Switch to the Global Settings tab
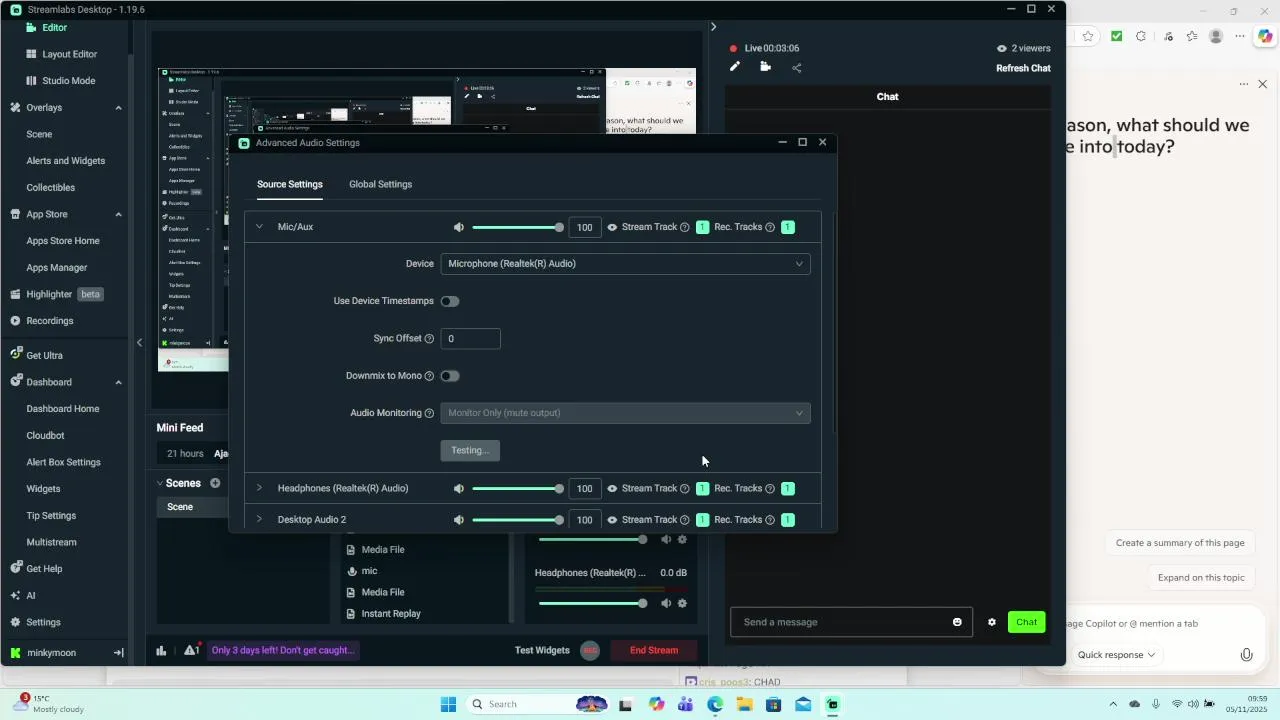Viewport: 1280px width, 720px height. (x=380, y=184)
